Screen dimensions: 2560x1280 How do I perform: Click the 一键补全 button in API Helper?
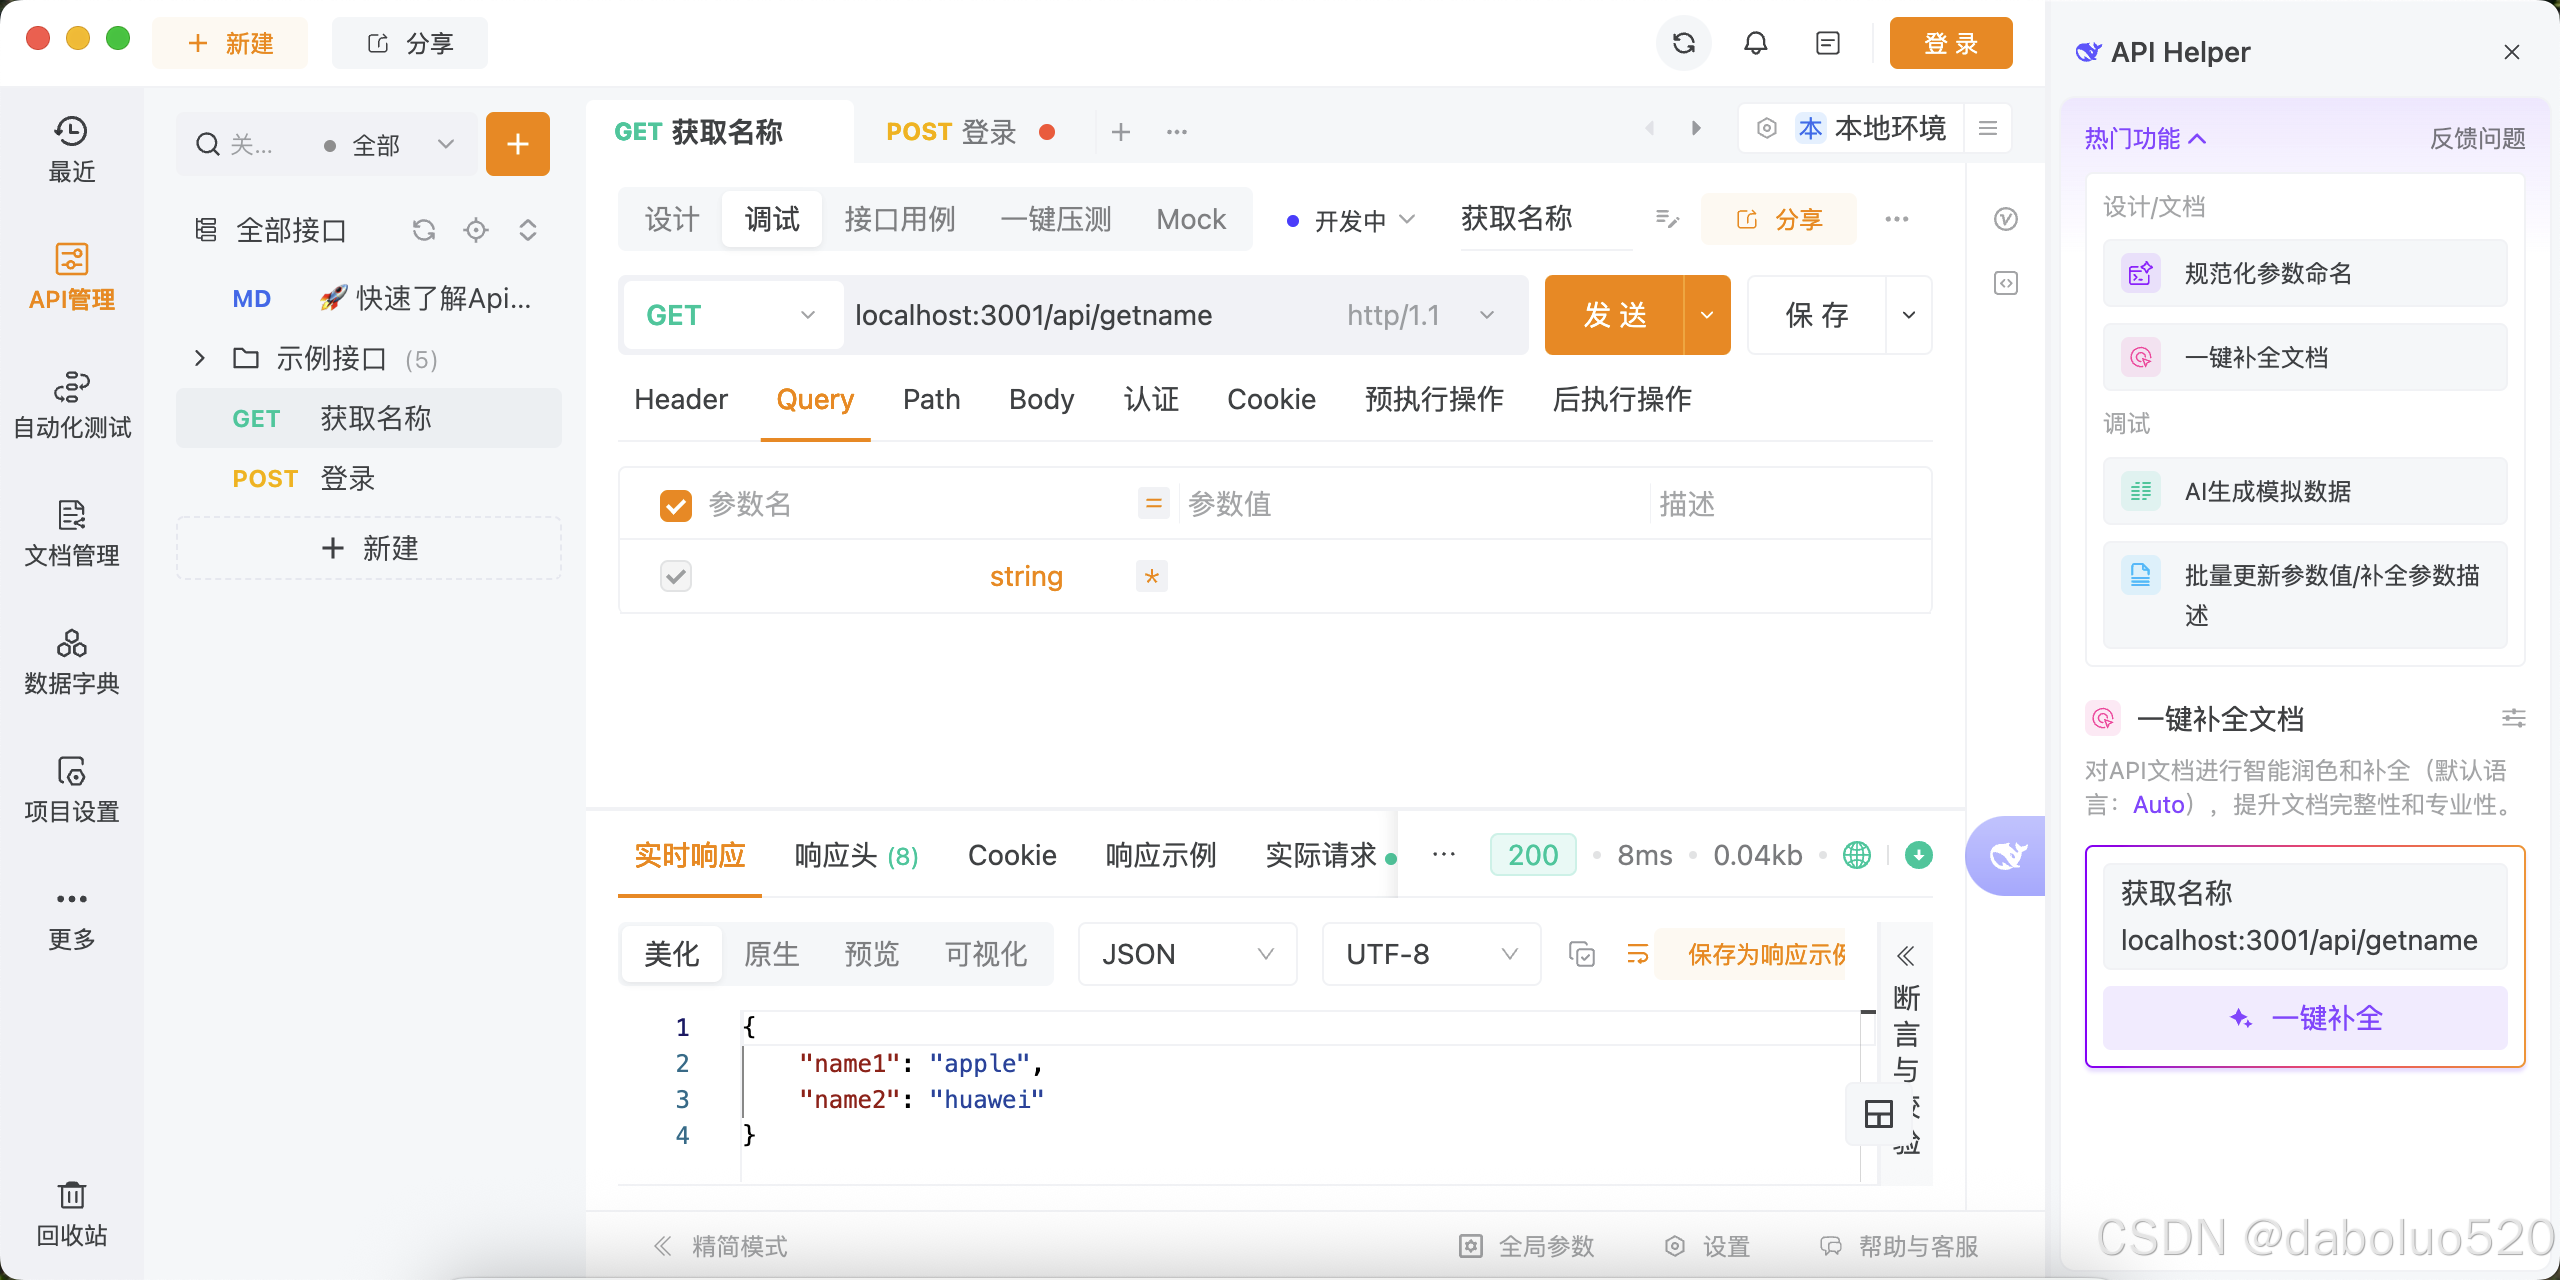tap(2305, 1018)
